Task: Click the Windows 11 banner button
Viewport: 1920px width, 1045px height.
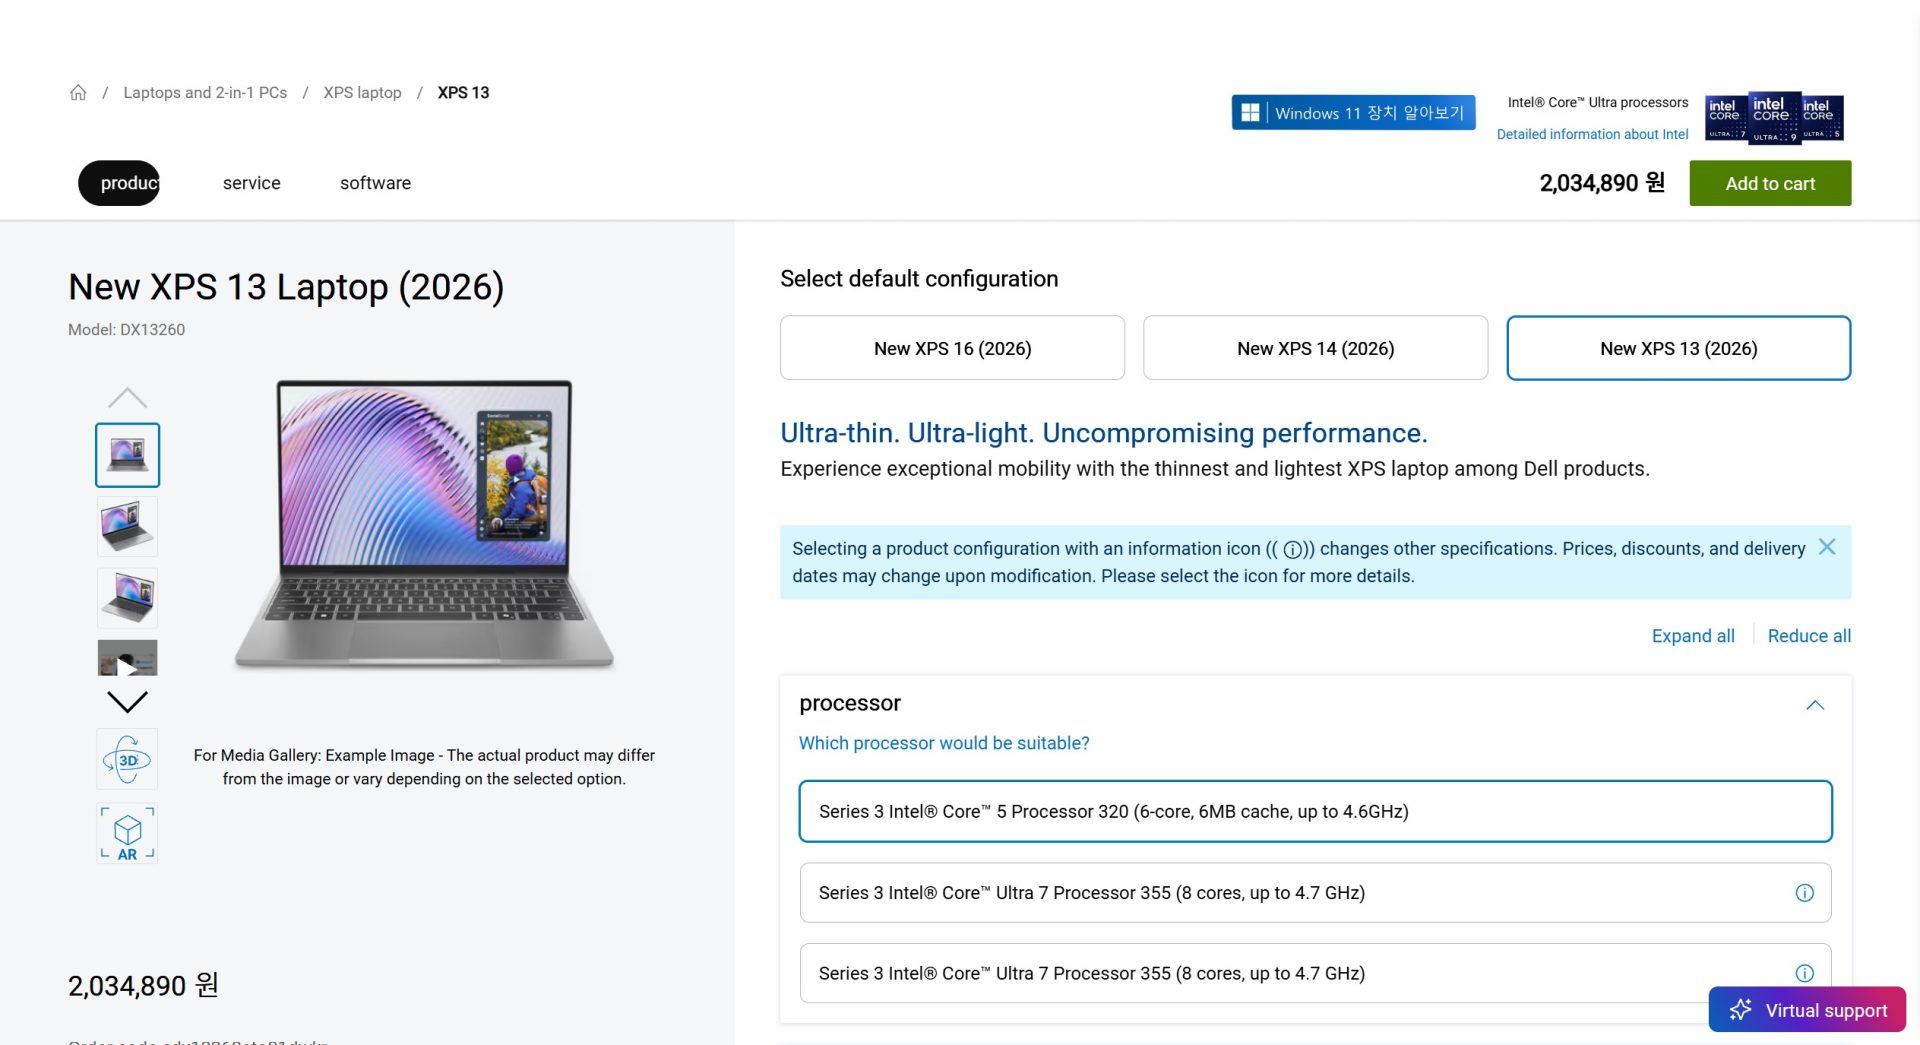Action: 1353,113
